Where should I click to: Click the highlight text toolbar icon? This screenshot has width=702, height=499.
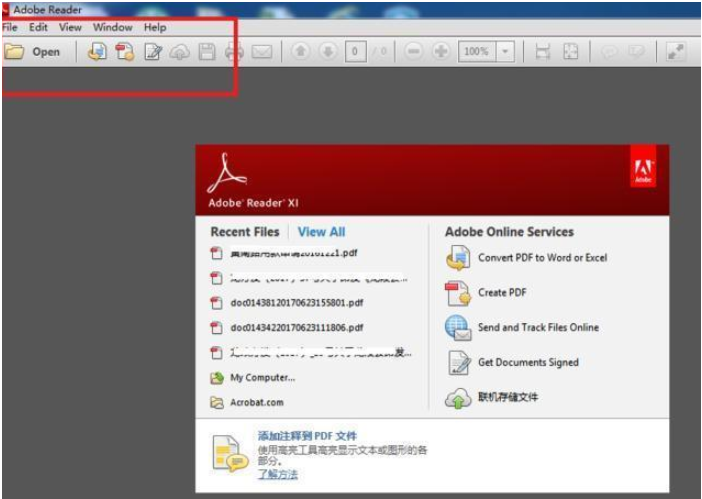636,52
